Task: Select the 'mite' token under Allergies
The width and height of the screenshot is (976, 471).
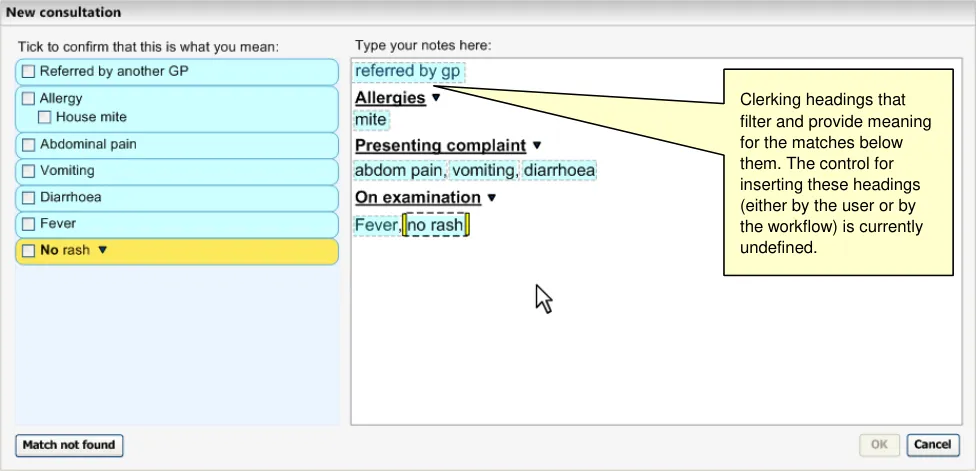Action: (x=371, y=120)
